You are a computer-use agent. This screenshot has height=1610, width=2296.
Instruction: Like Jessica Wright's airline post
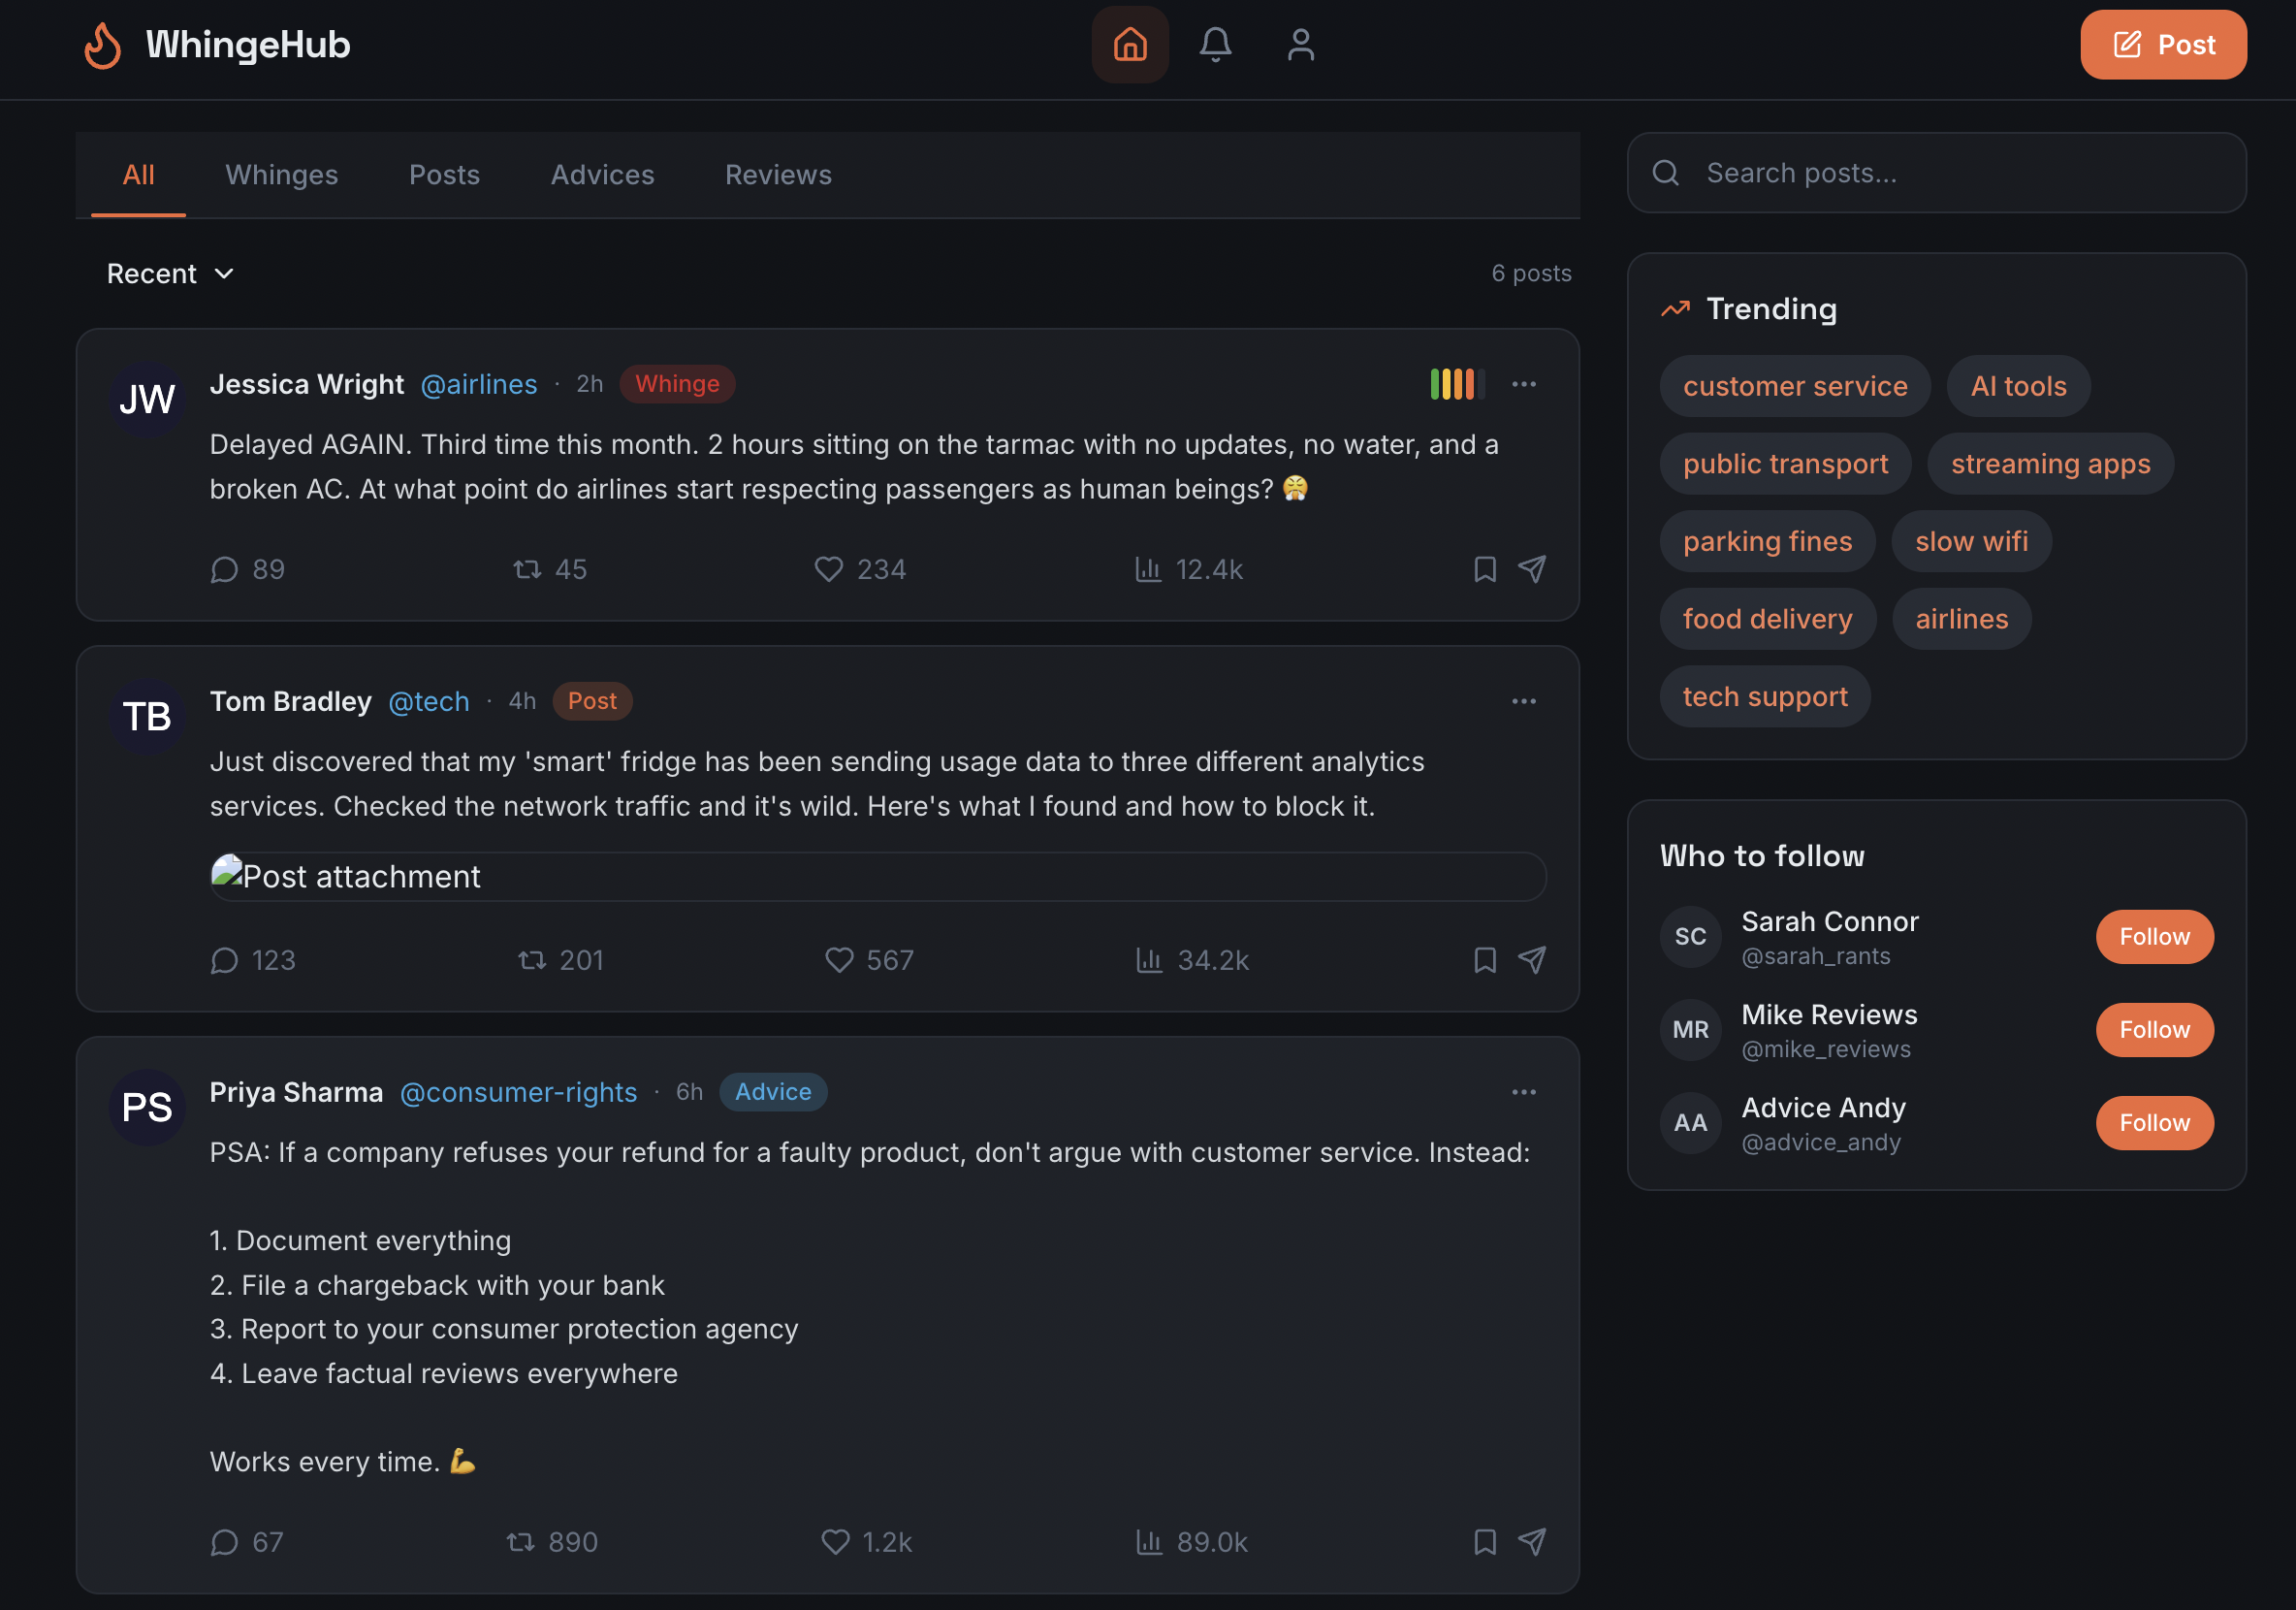tap(829, 569)
